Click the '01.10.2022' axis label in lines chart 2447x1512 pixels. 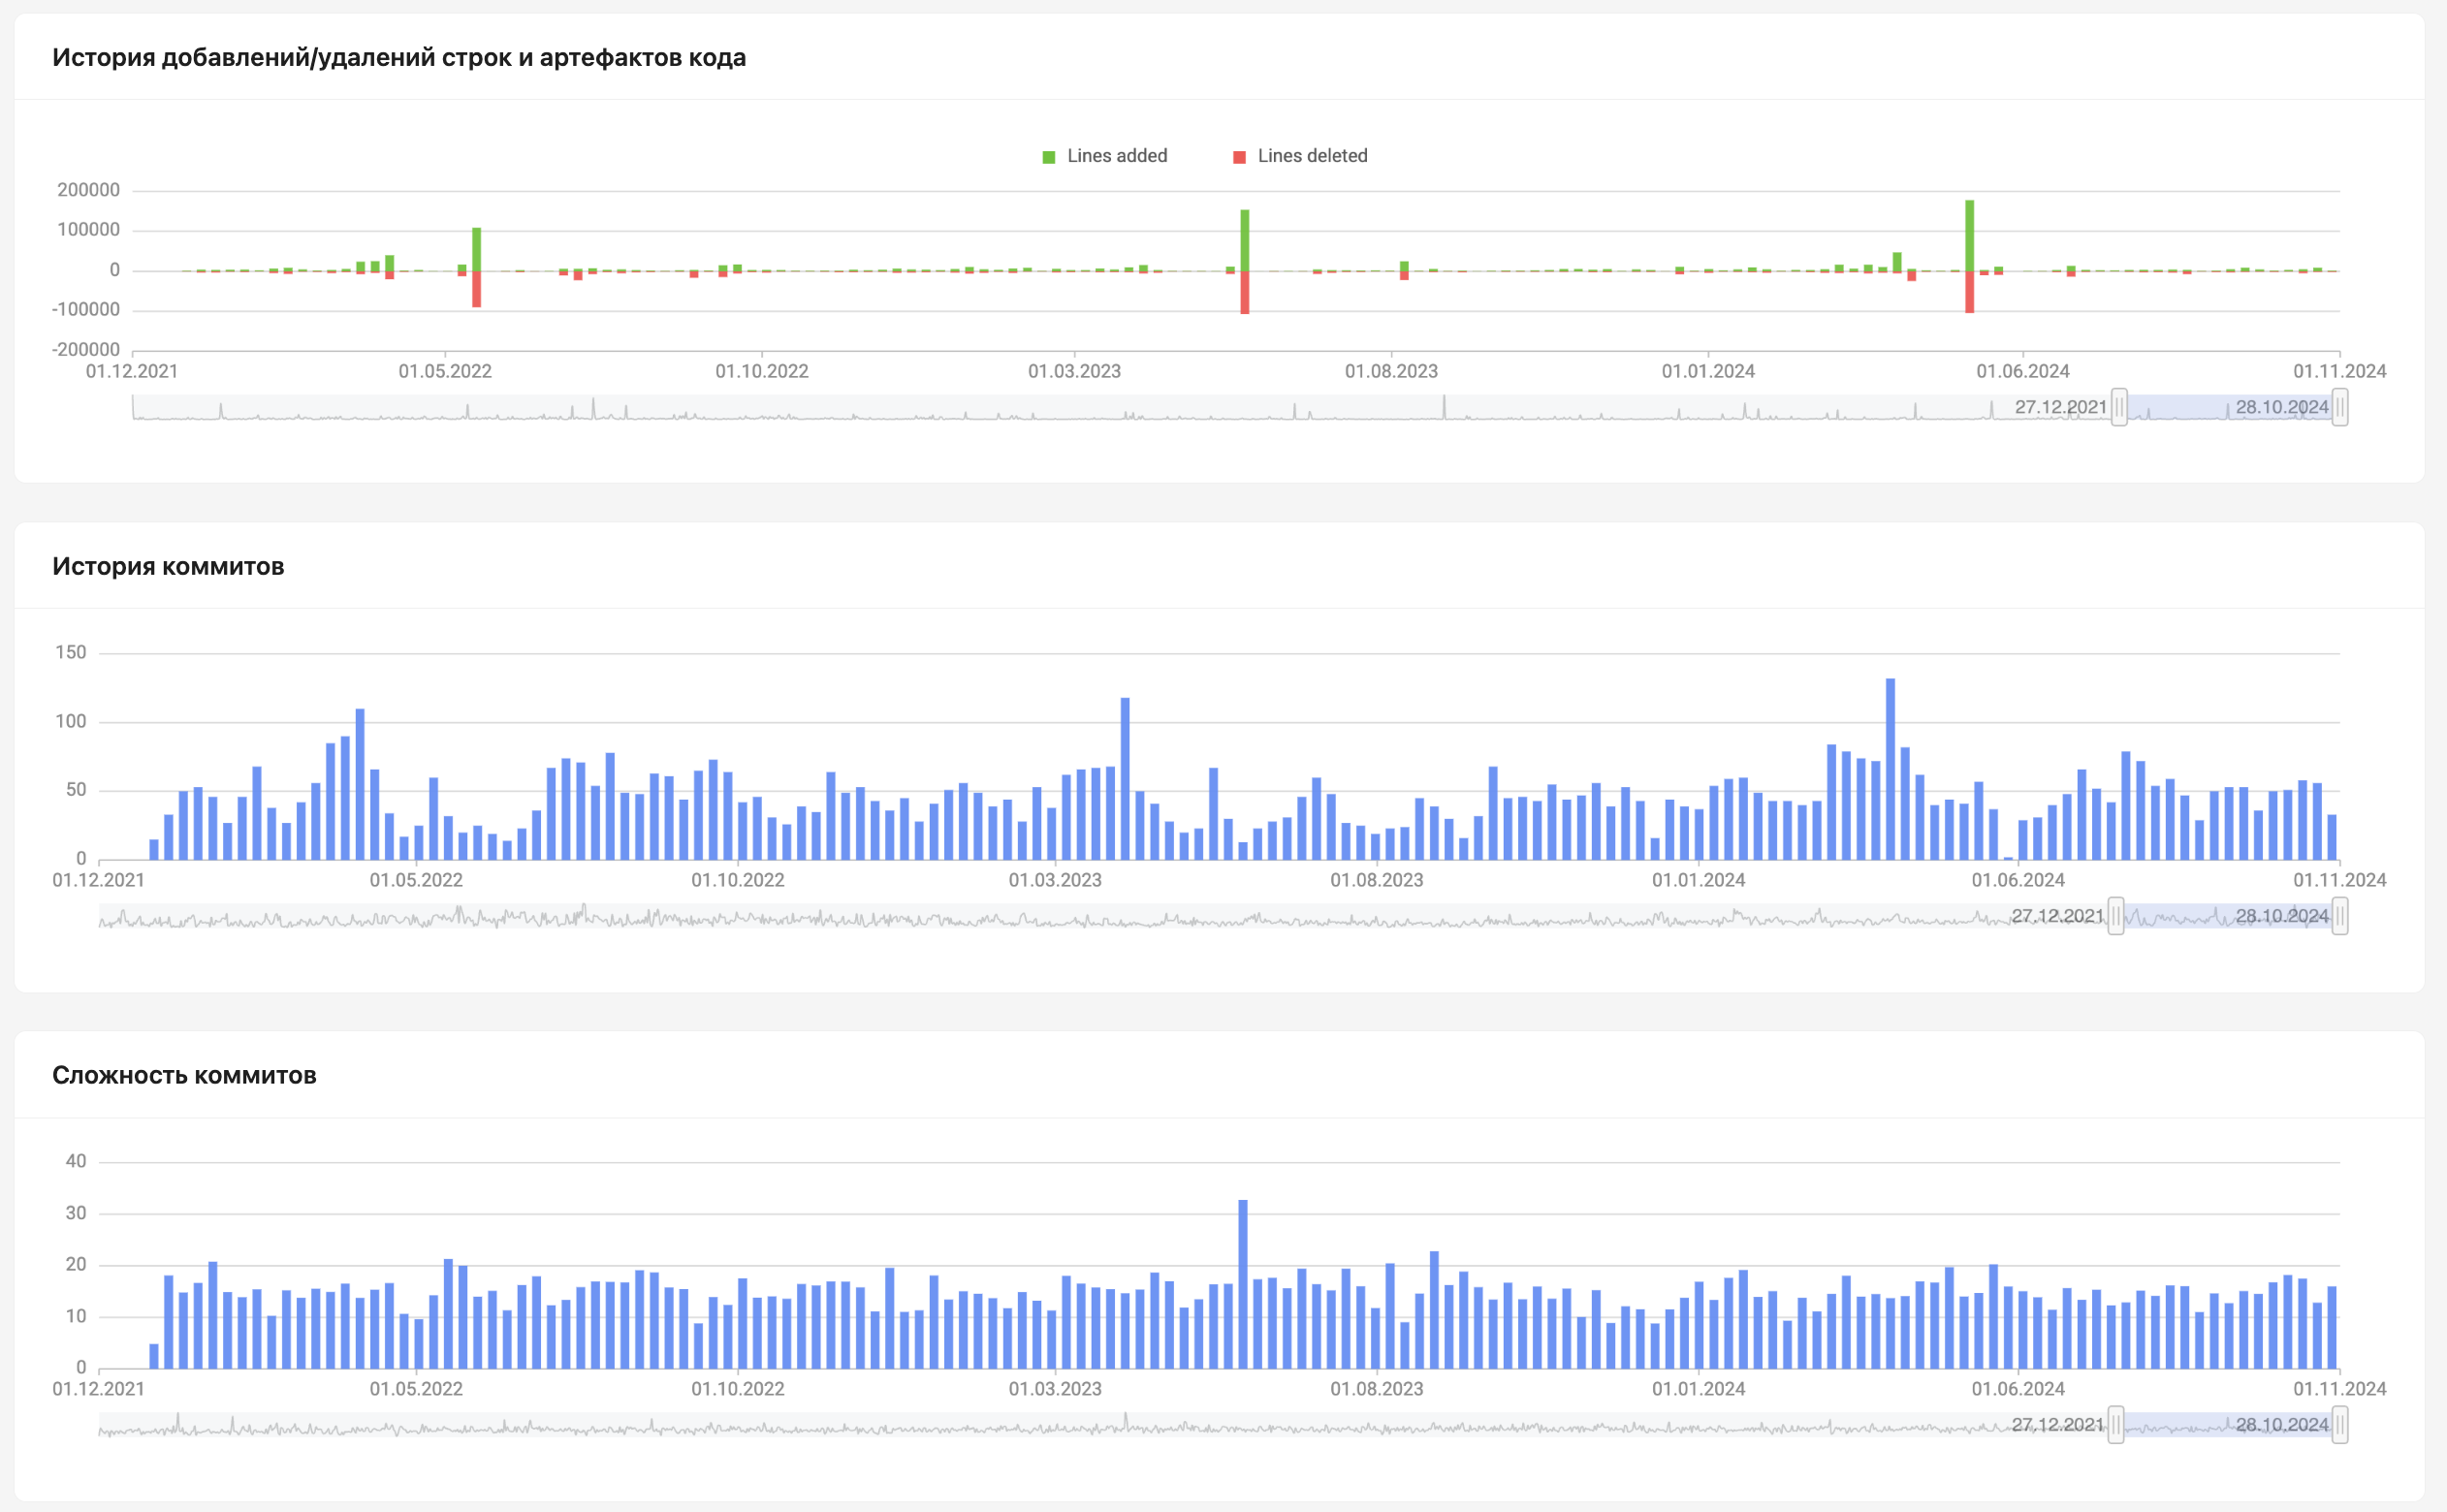coord(762,372)
